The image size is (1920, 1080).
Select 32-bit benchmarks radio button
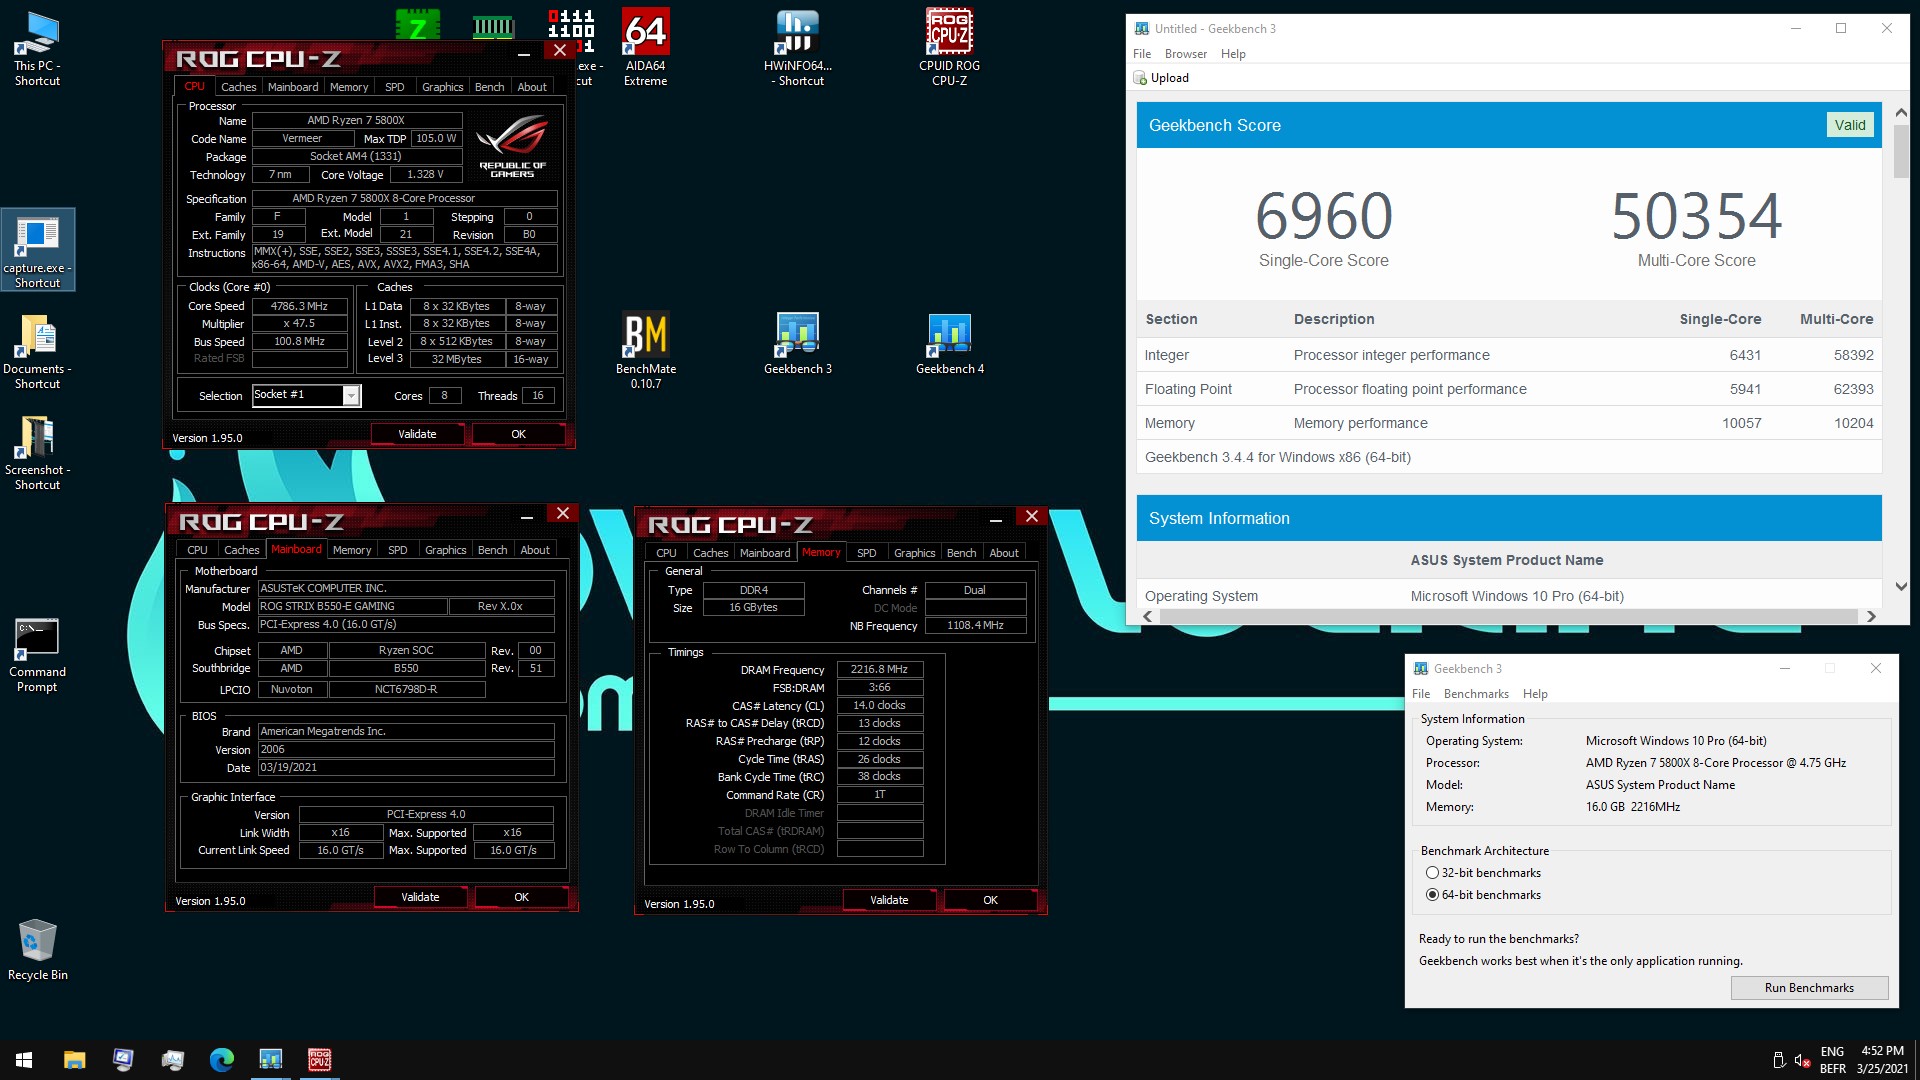click(1432, 873)
